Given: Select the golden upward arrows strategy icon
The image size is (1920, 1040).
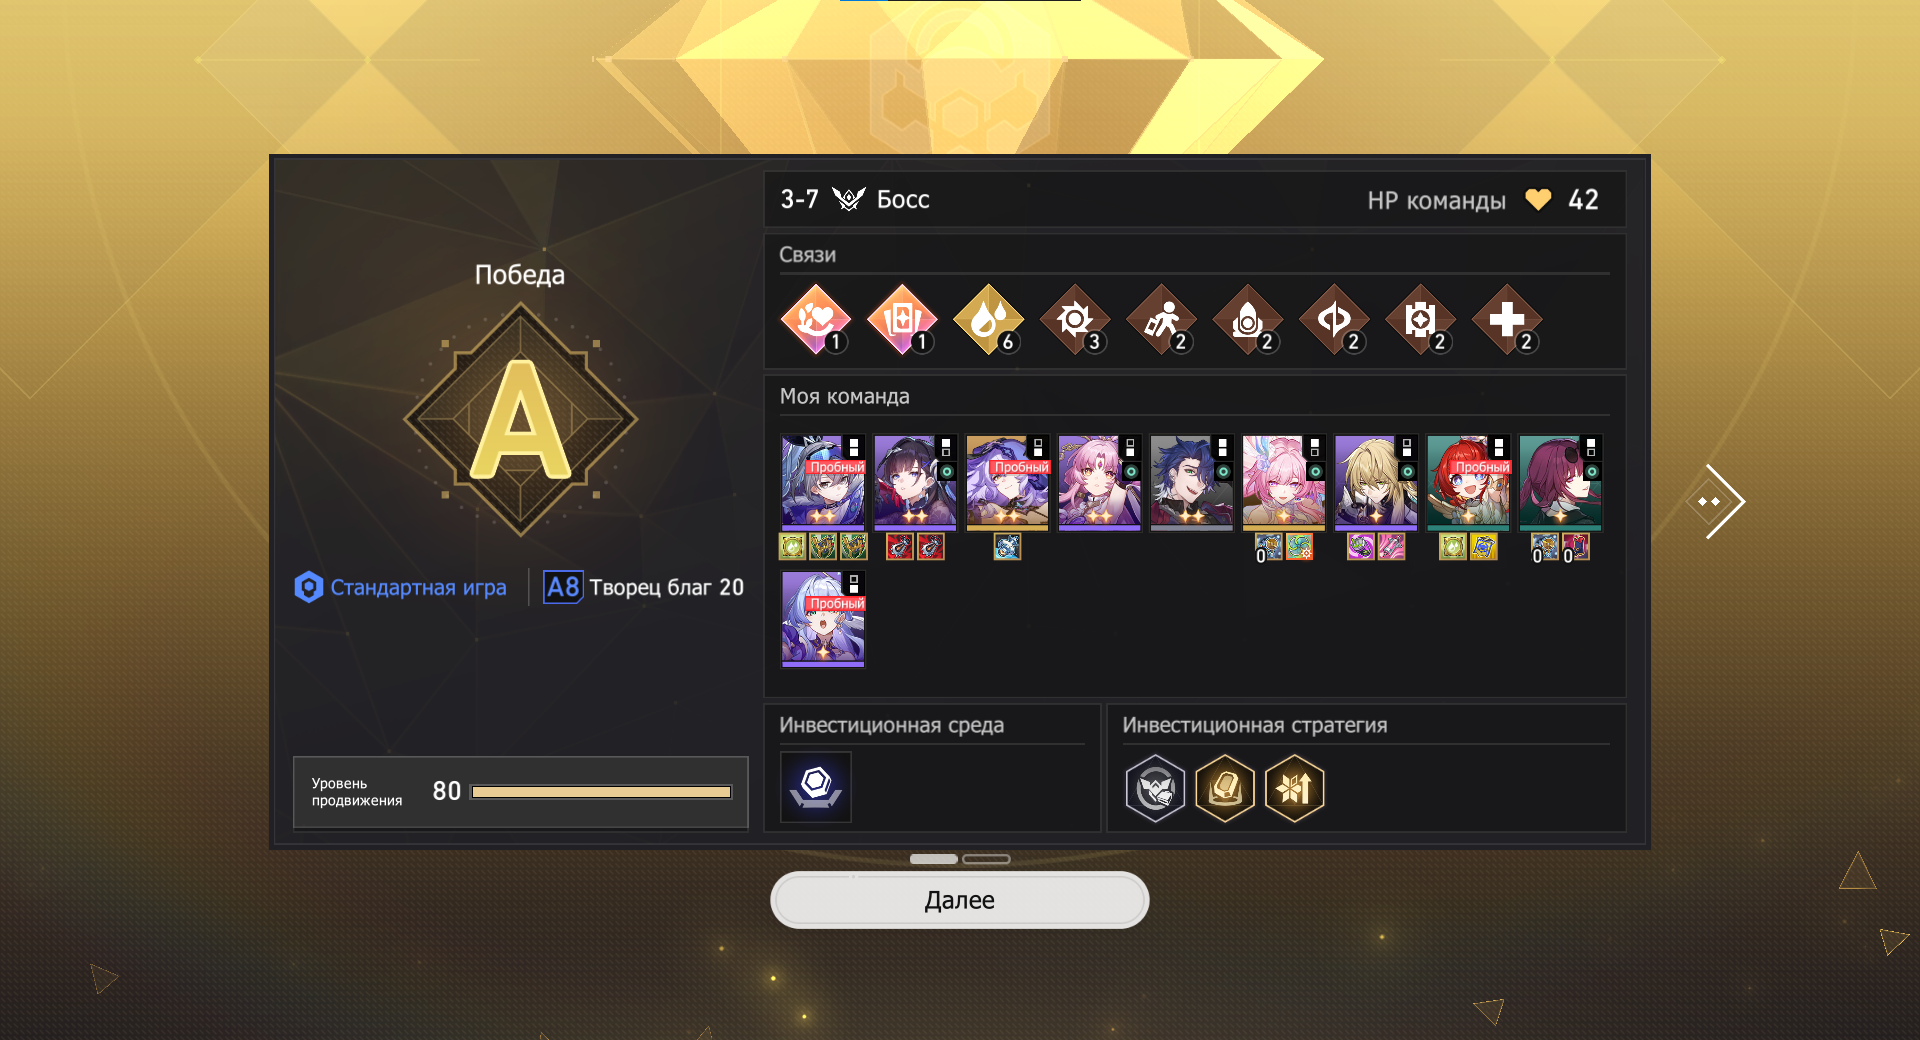Looking at the screenshot, I should tap(1295, 788).
